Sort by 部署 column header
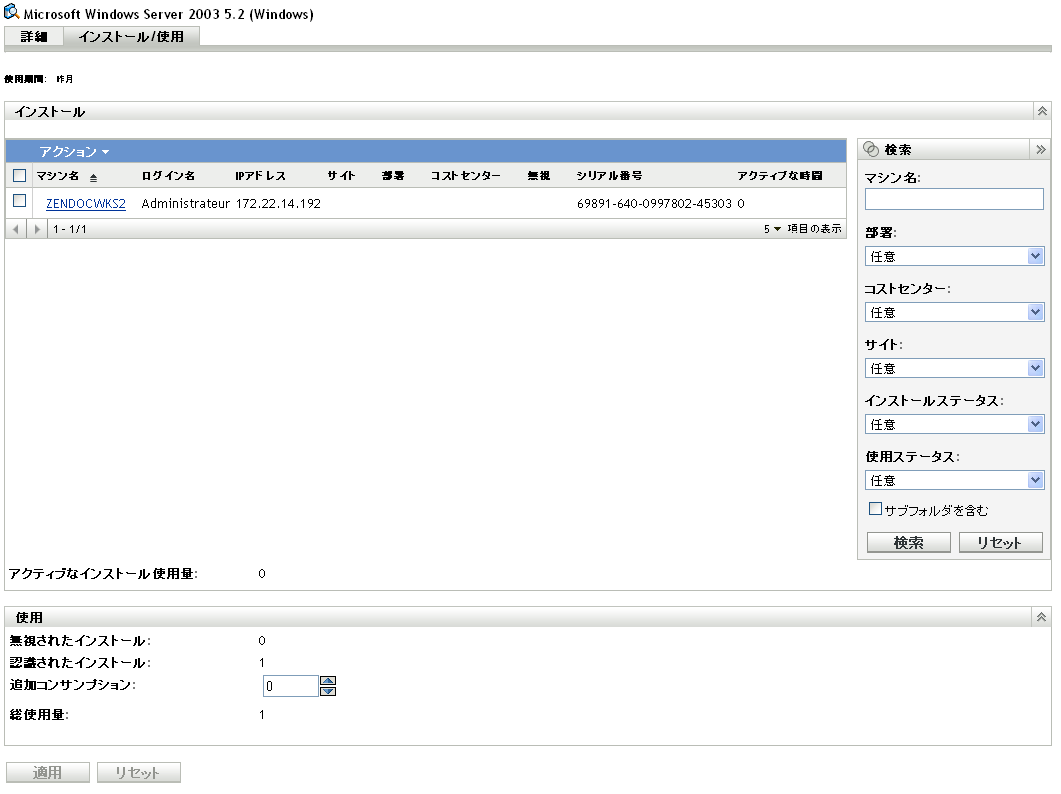1061x794 pixels. tap(392, 176)
